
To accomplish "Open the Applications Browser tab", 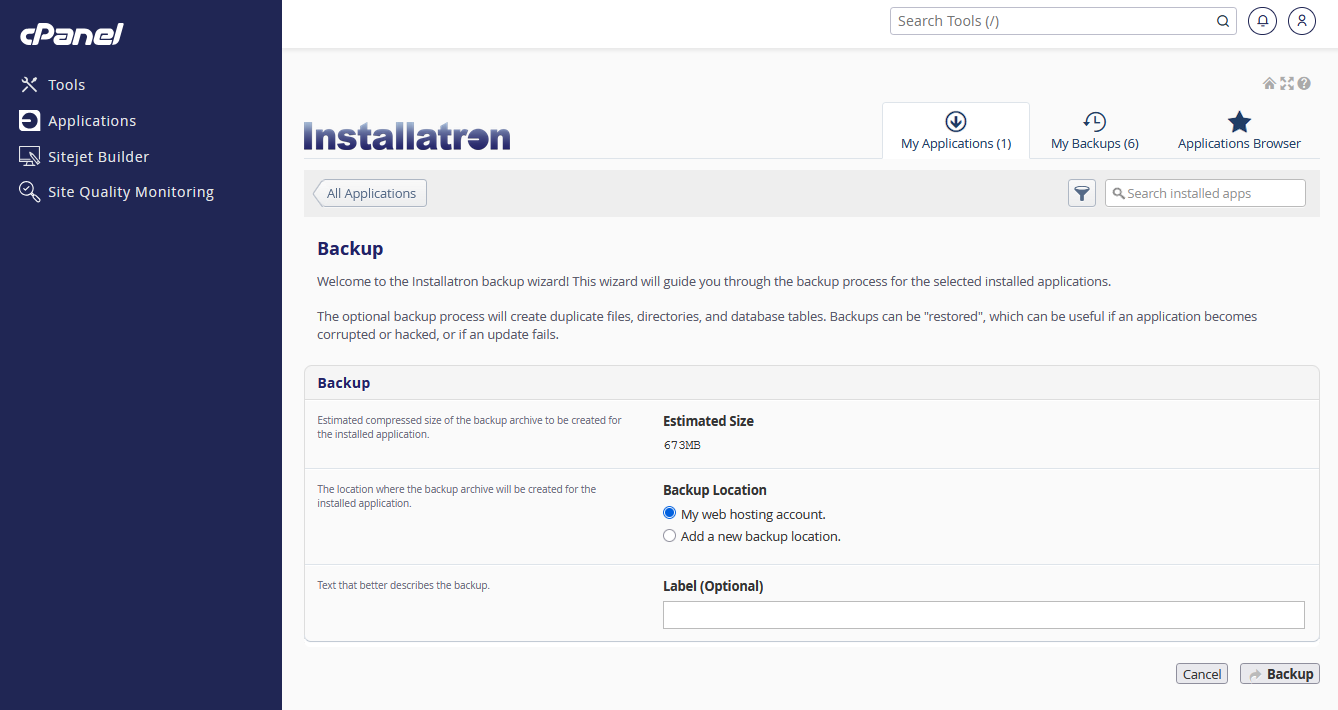I will point(1239,131).
